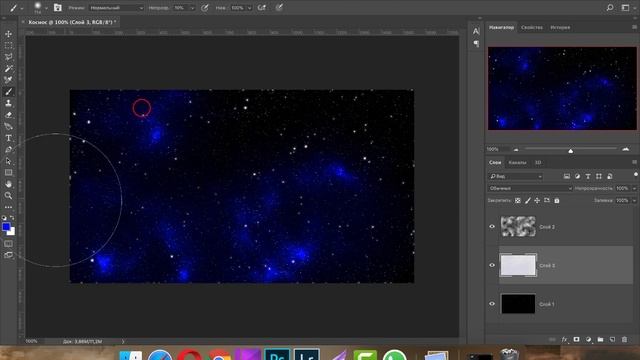The width and height of the screenshot is (640, 360).
Task: Add a layer mask
Action: (x=576, y=339)
